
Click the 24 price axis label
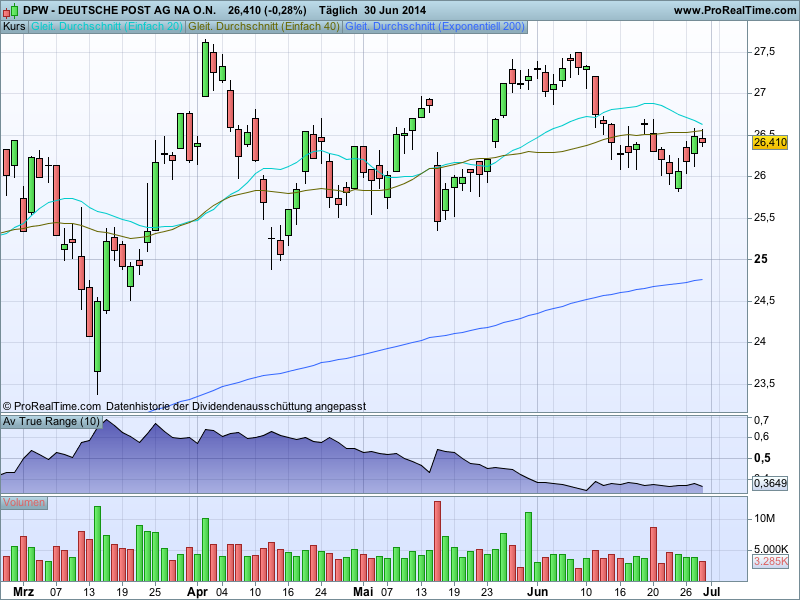point(760,342)
